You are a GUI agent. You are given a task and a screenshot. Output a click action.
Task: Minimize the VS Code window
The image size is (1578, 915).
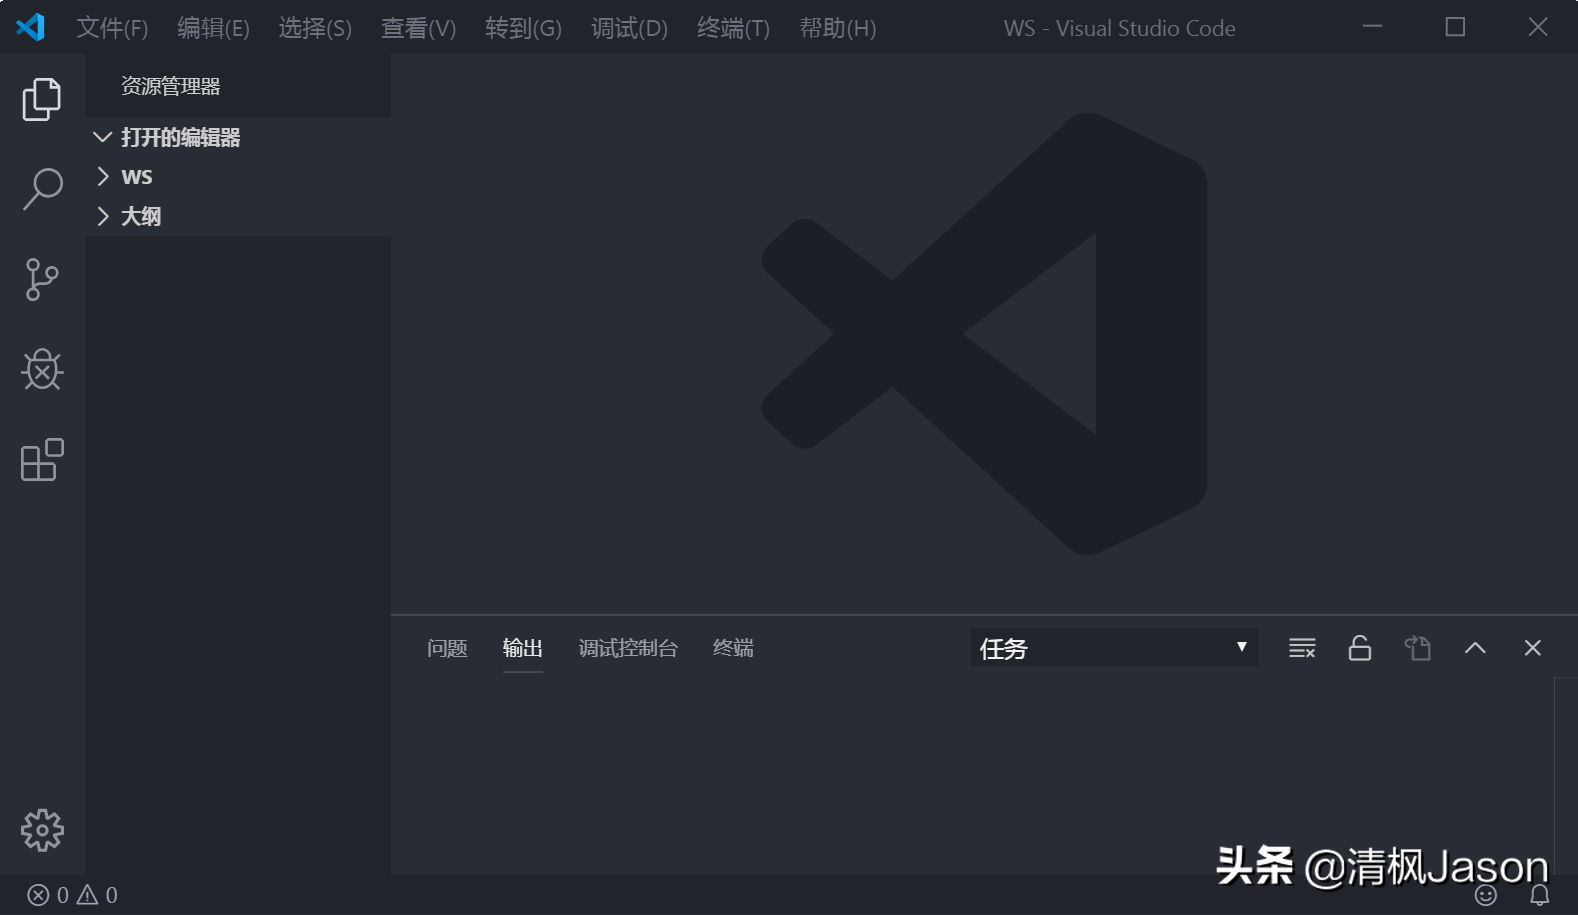[1373, 27]
